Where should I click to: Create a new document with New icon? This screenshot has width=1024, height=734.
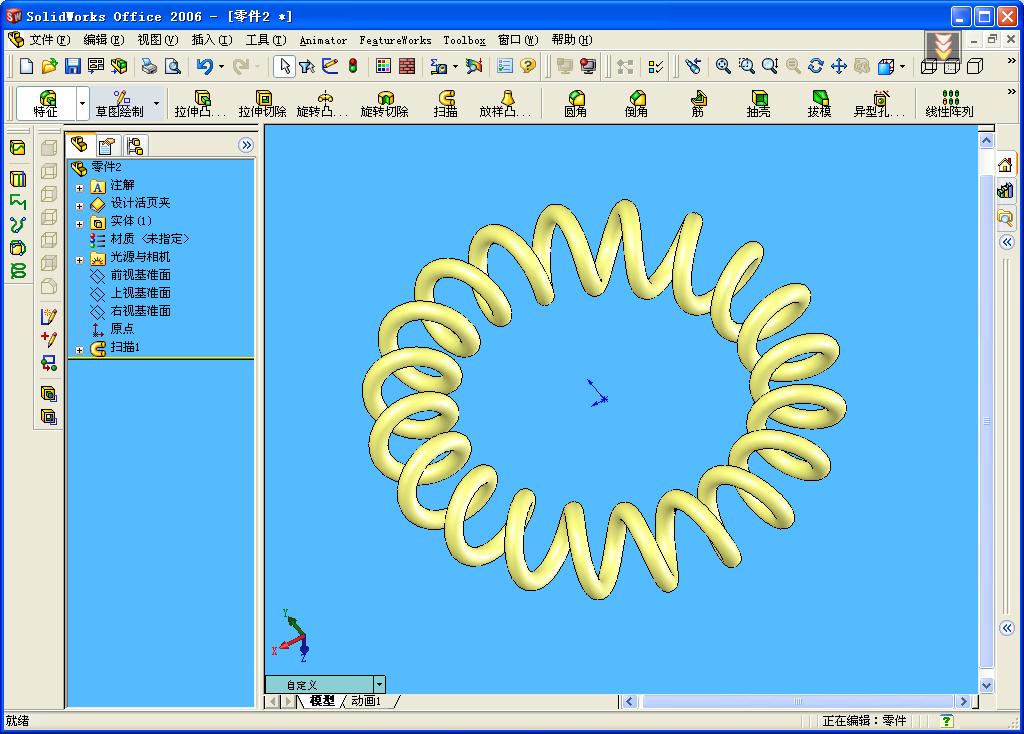pyautogui.click(x=26, y=66)
